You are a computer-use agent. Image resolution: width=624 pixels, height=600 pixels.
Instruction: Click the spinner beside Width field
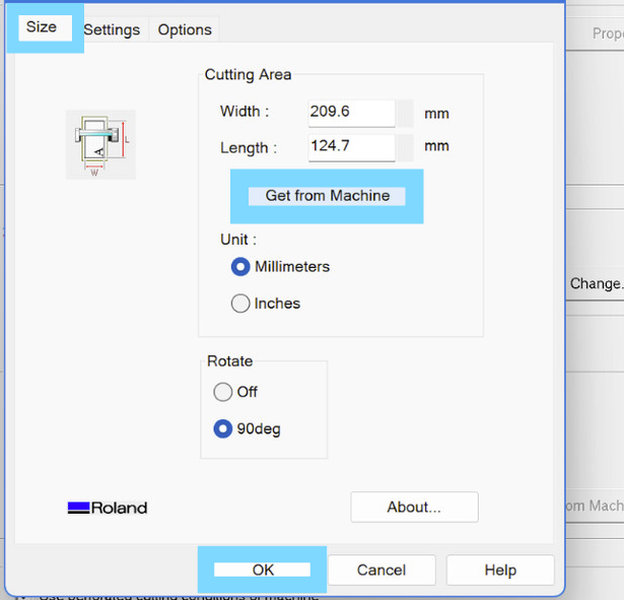(x=406, y=113)
